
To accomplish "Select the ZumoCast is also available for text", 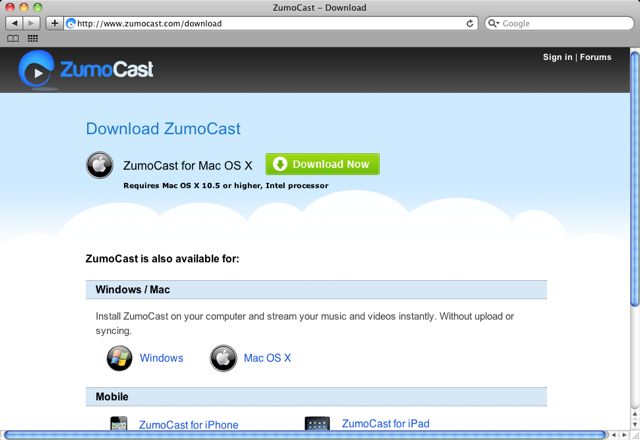I will click(x=162, y=259).
